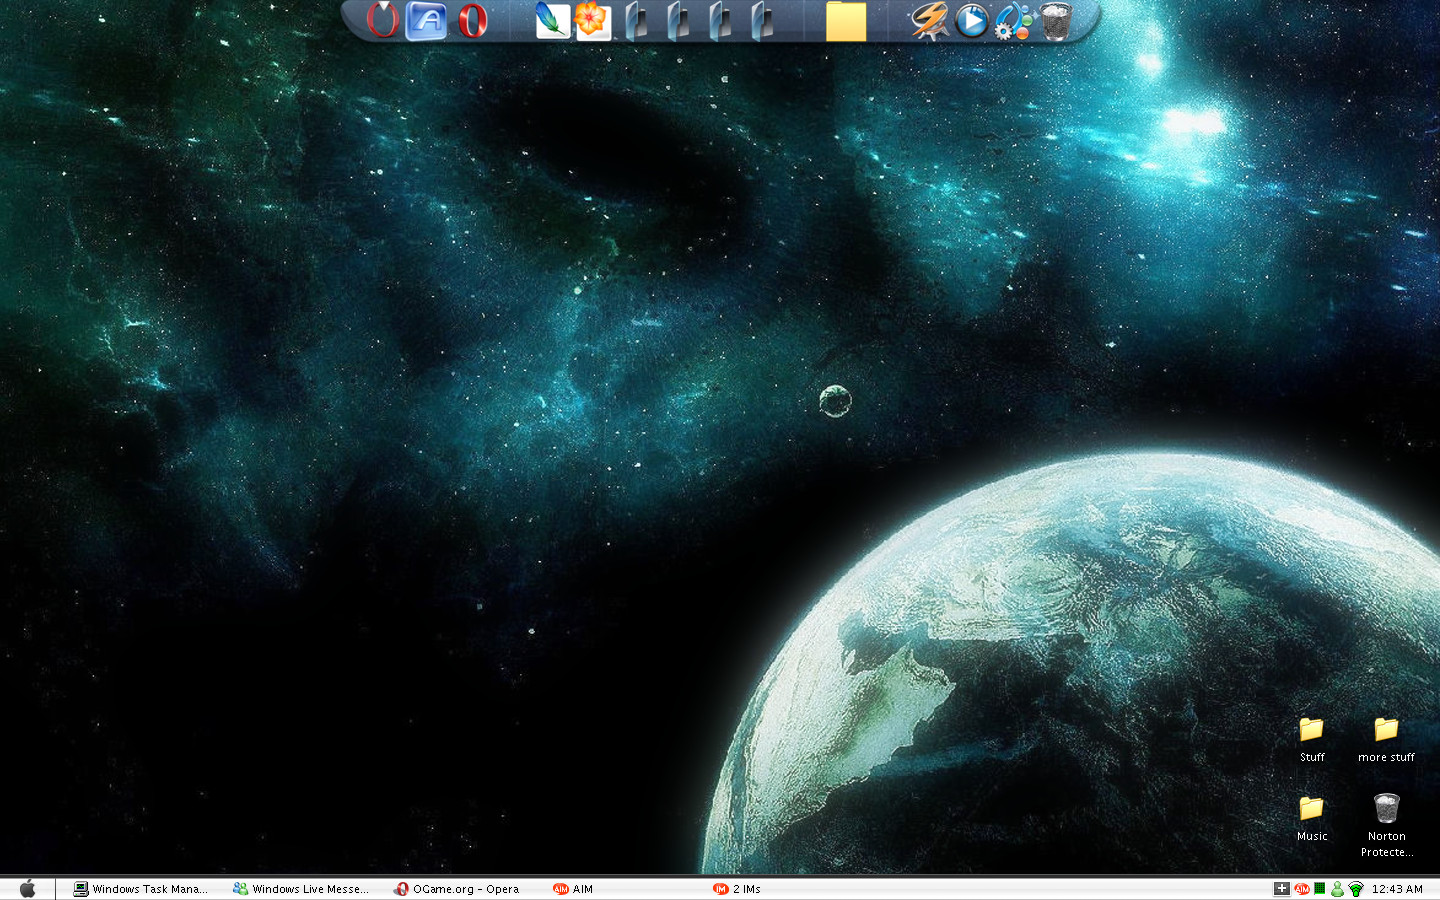
Task: Click the Apple logo start button
Action: [x=27, y=888]
